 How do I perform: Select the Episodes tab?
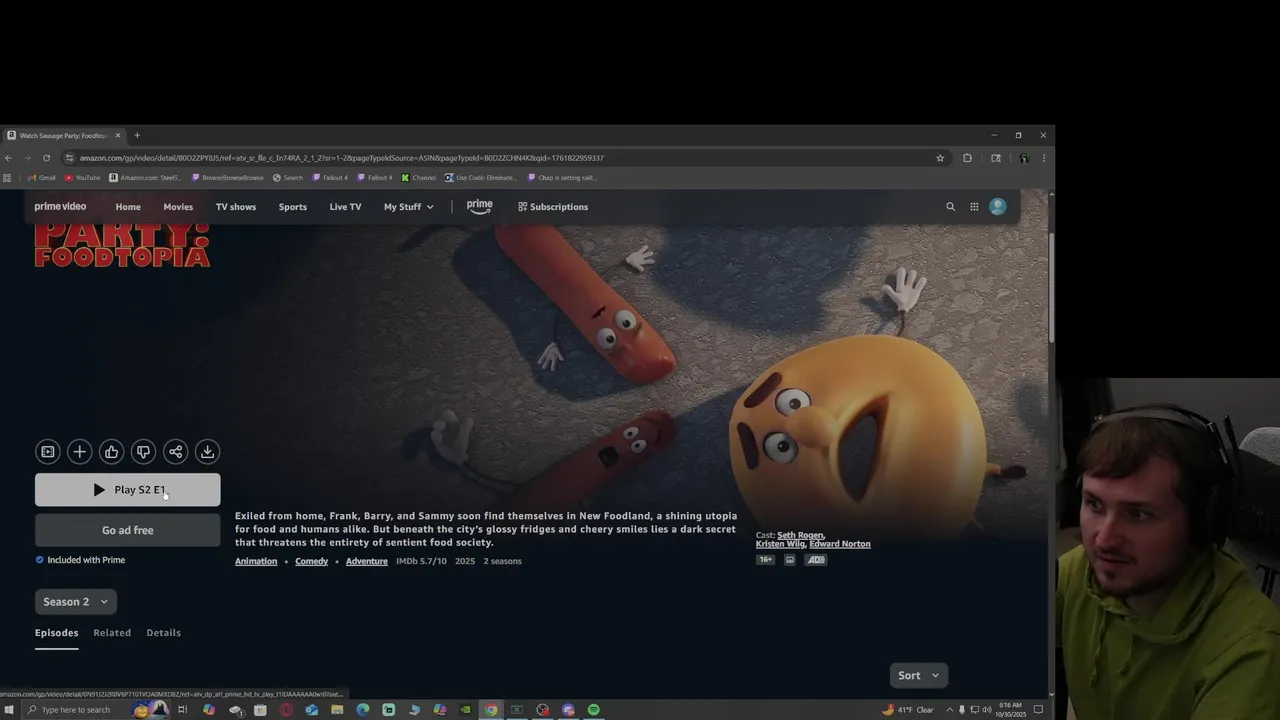56,633
